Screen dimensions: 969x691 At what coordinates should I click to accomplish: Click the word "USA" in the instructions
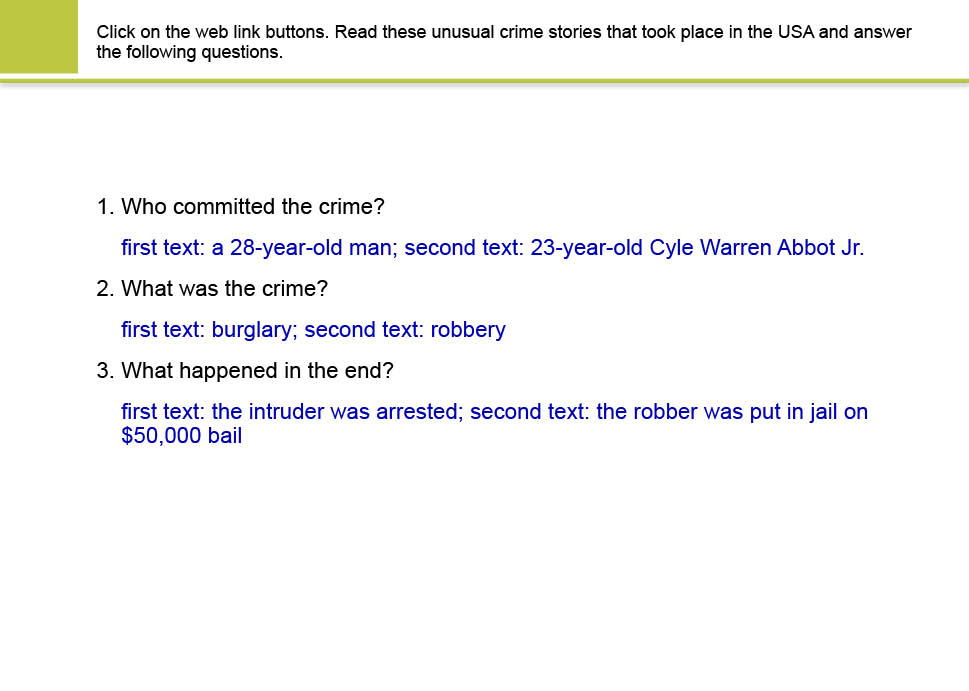click(796, 32)
